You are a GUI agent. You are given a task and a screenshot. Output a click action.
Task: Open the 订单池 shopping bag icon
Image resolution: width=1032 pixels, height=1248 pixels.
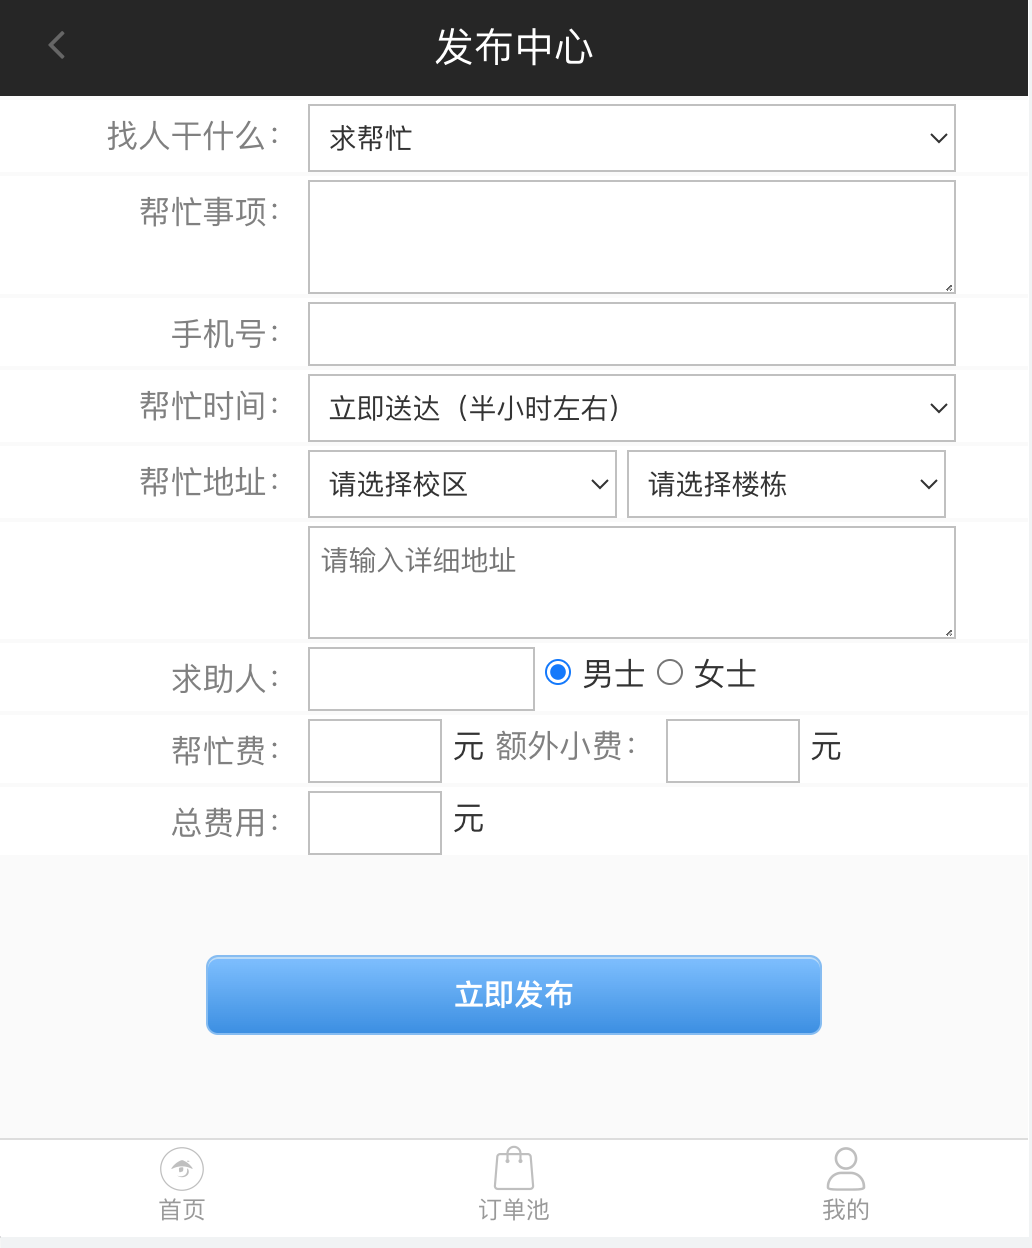tap(514, 1168)
